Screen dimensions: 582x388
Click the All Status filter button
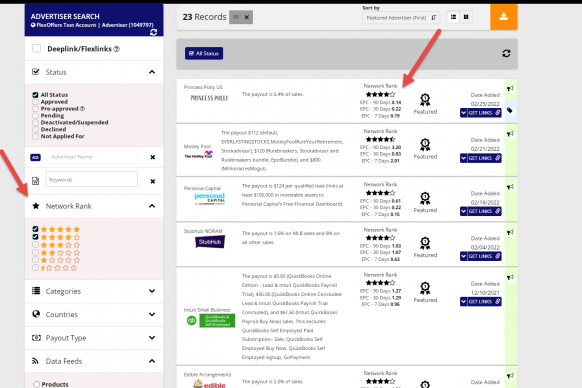[x=204, y=53]
